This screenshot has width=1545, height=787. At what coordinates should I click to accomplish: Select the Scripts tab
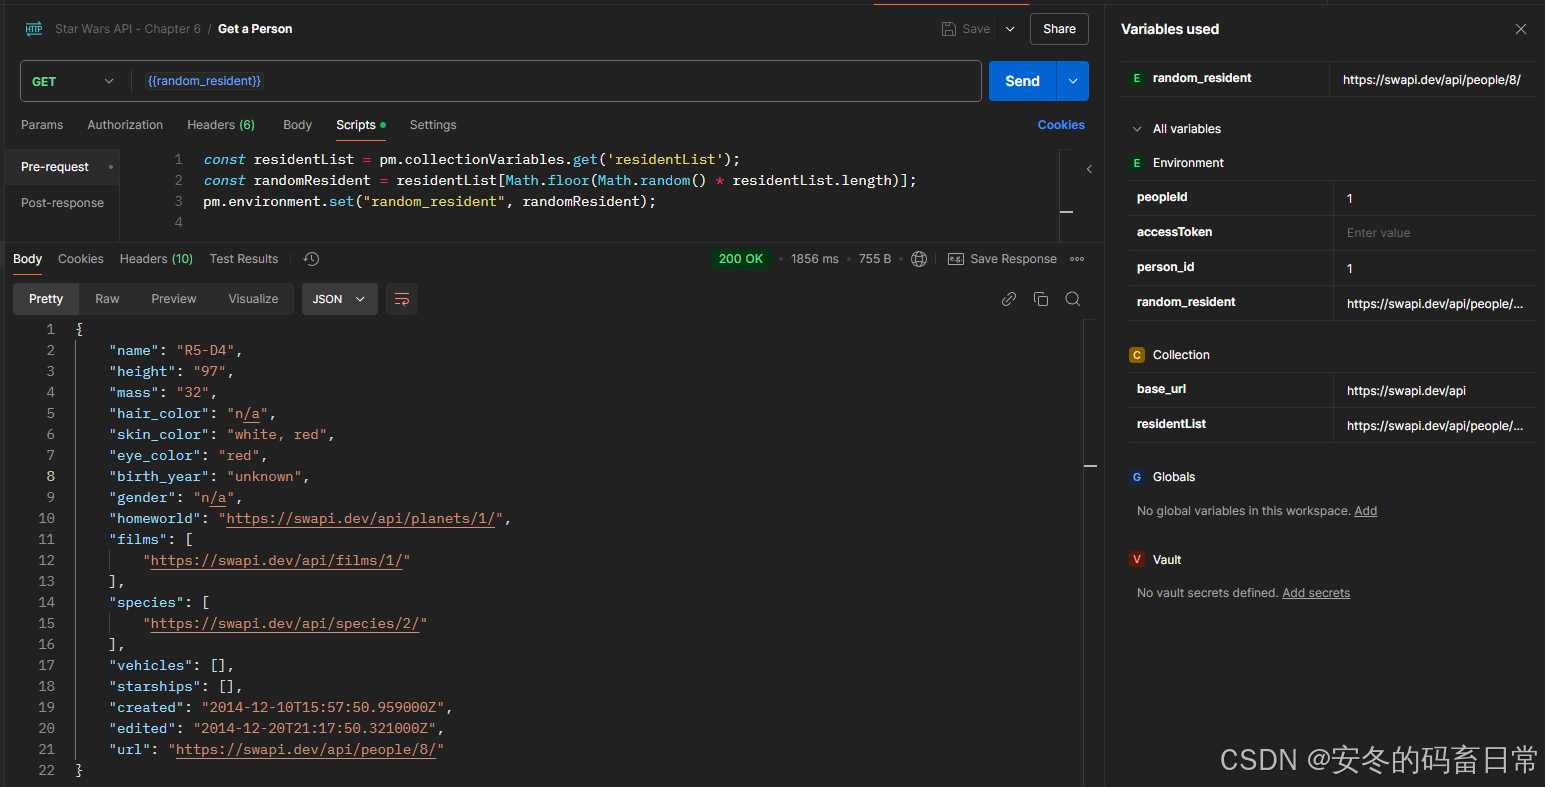(360, 125)
